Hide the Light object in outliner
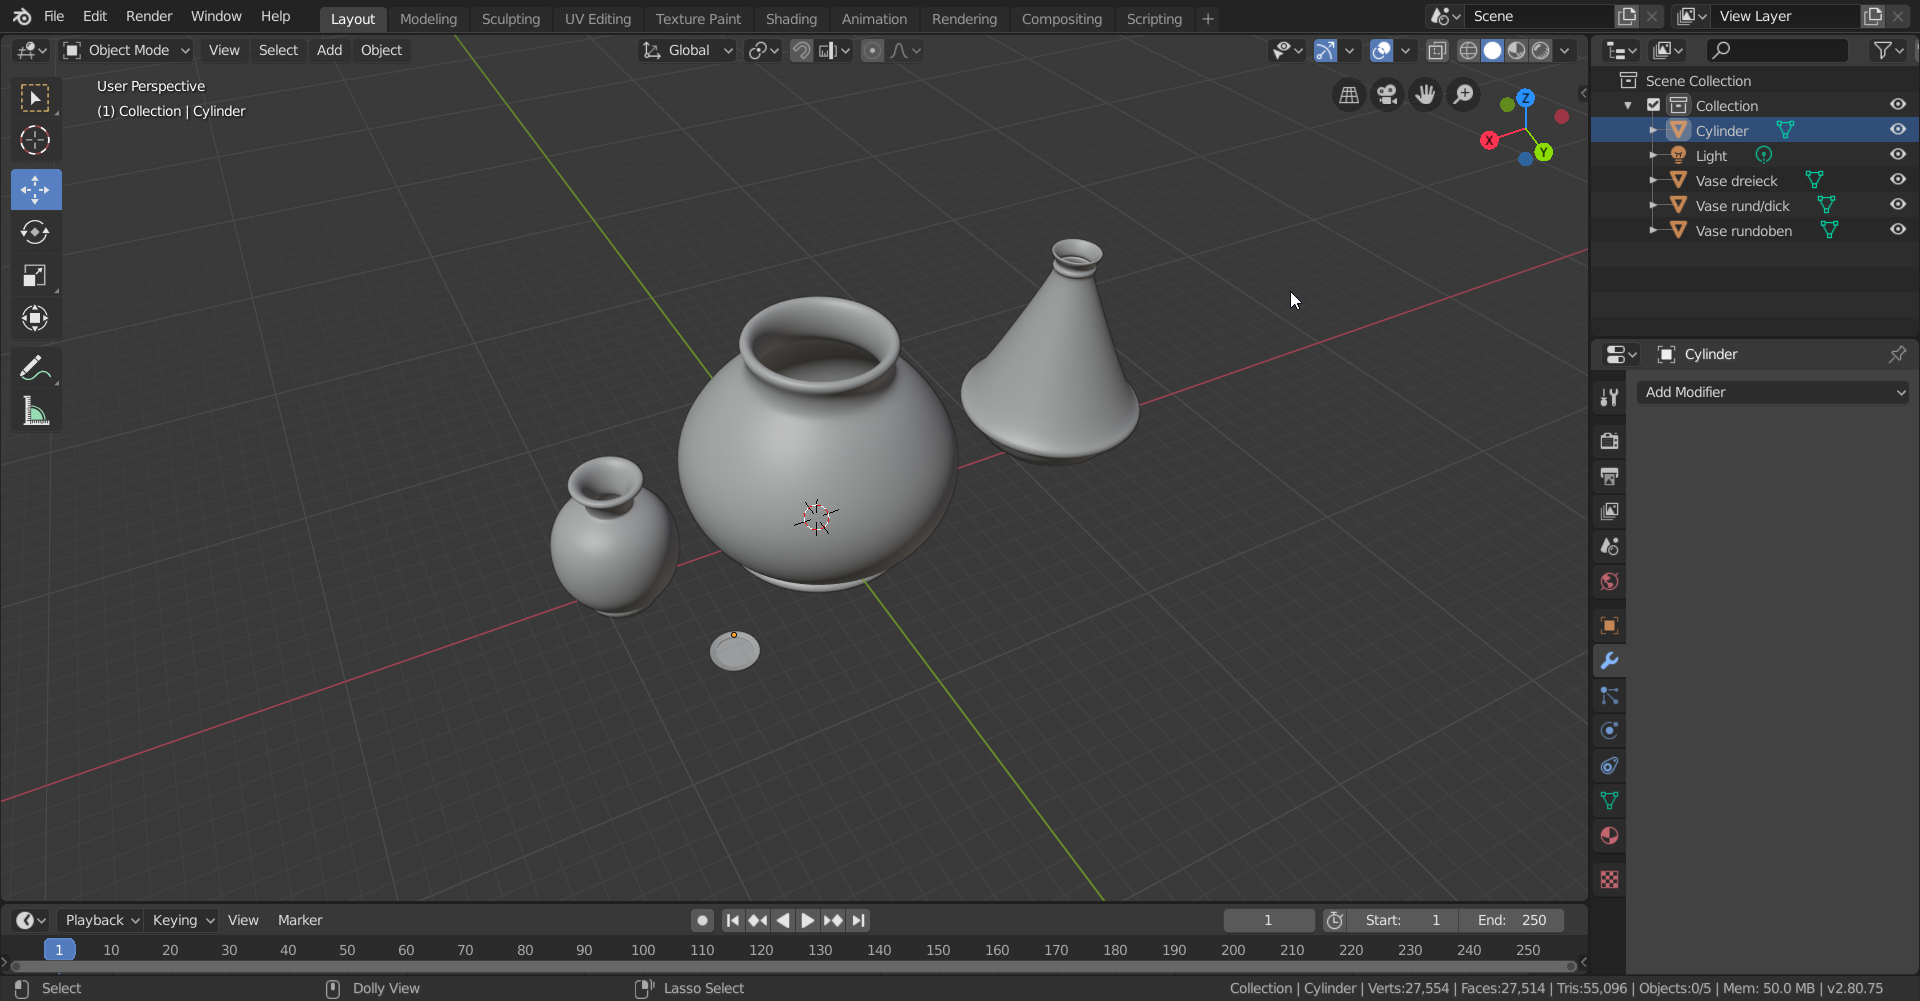 tap(1897, 155)
